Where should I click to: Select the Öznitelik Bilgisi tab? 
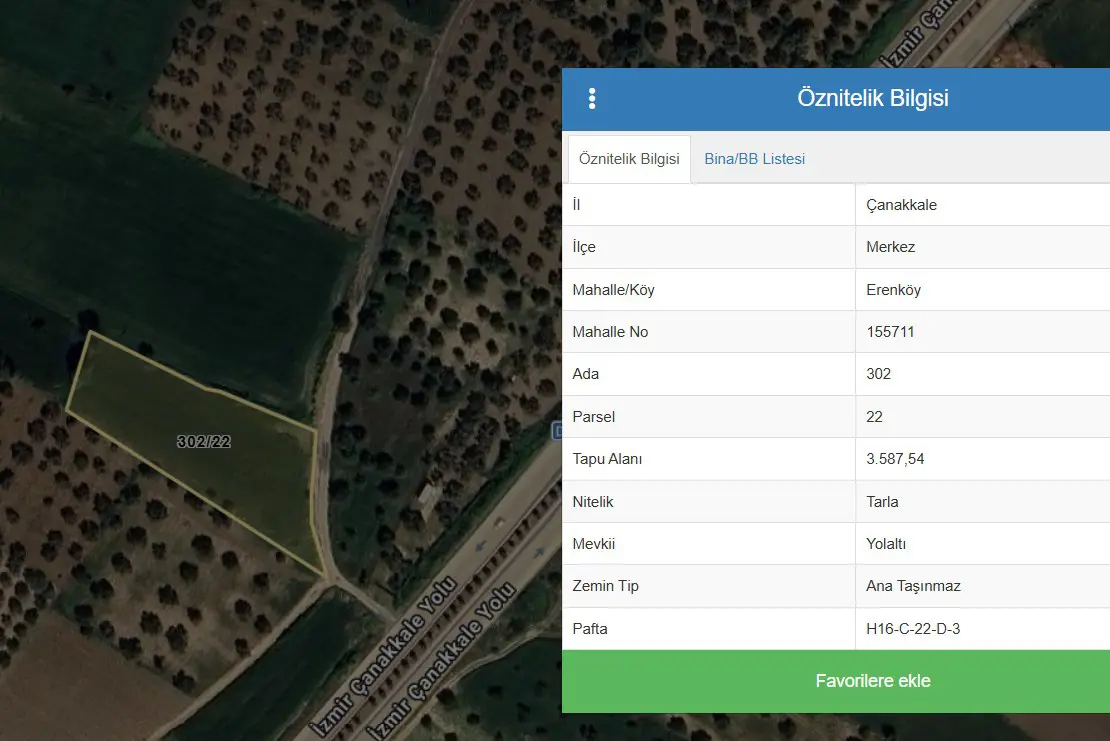pyautogui.click(x=629, y=159)
